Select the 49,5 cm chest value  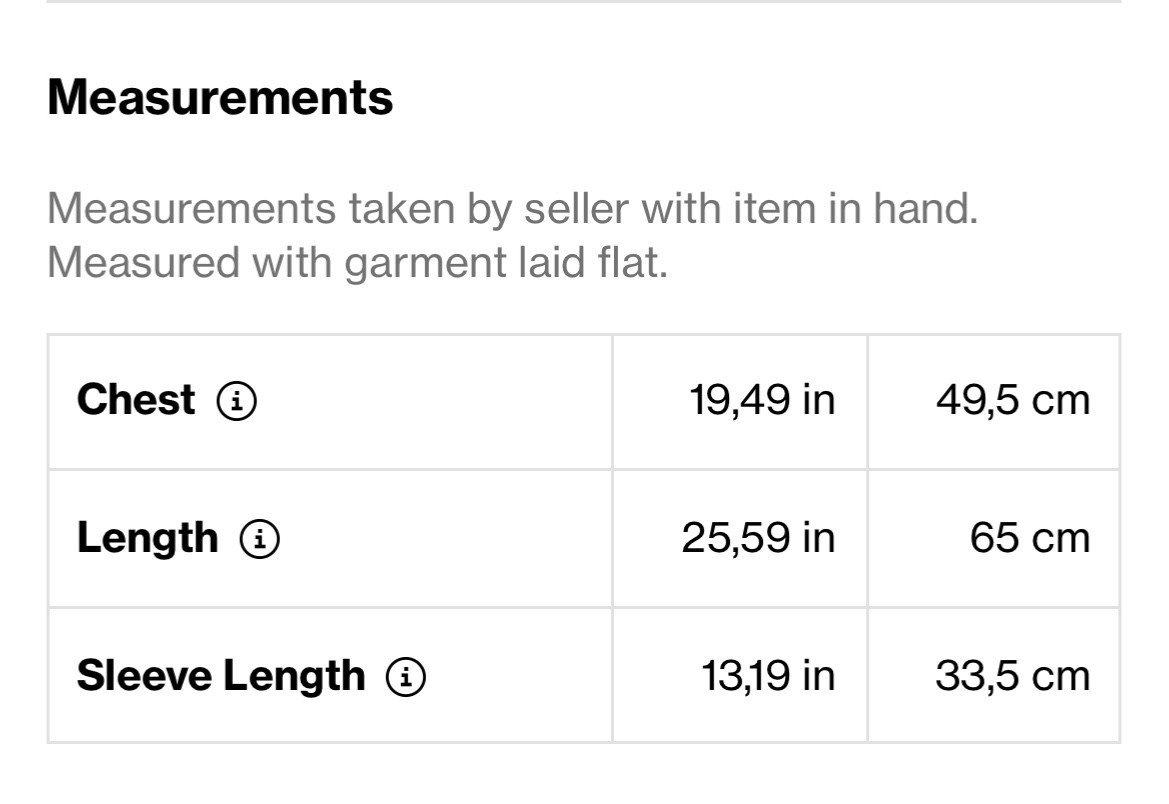1012,400
